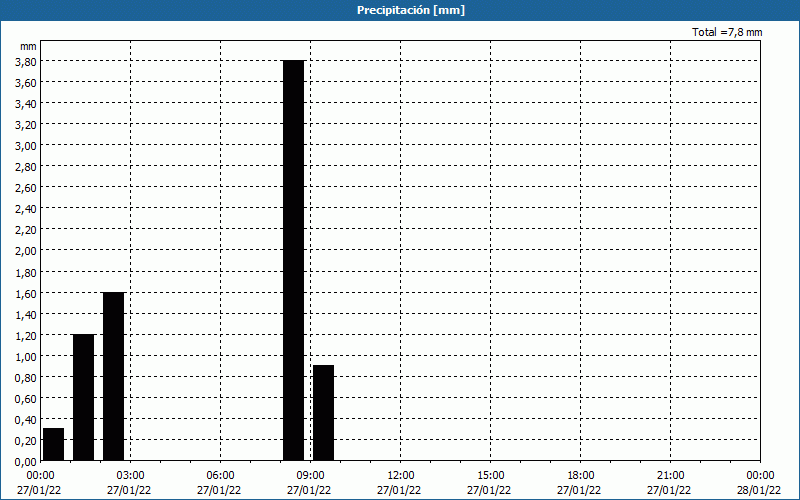Select the 28/01/22 date label
The height and width of the screenshot is (500, 800).
pos(759,490)
